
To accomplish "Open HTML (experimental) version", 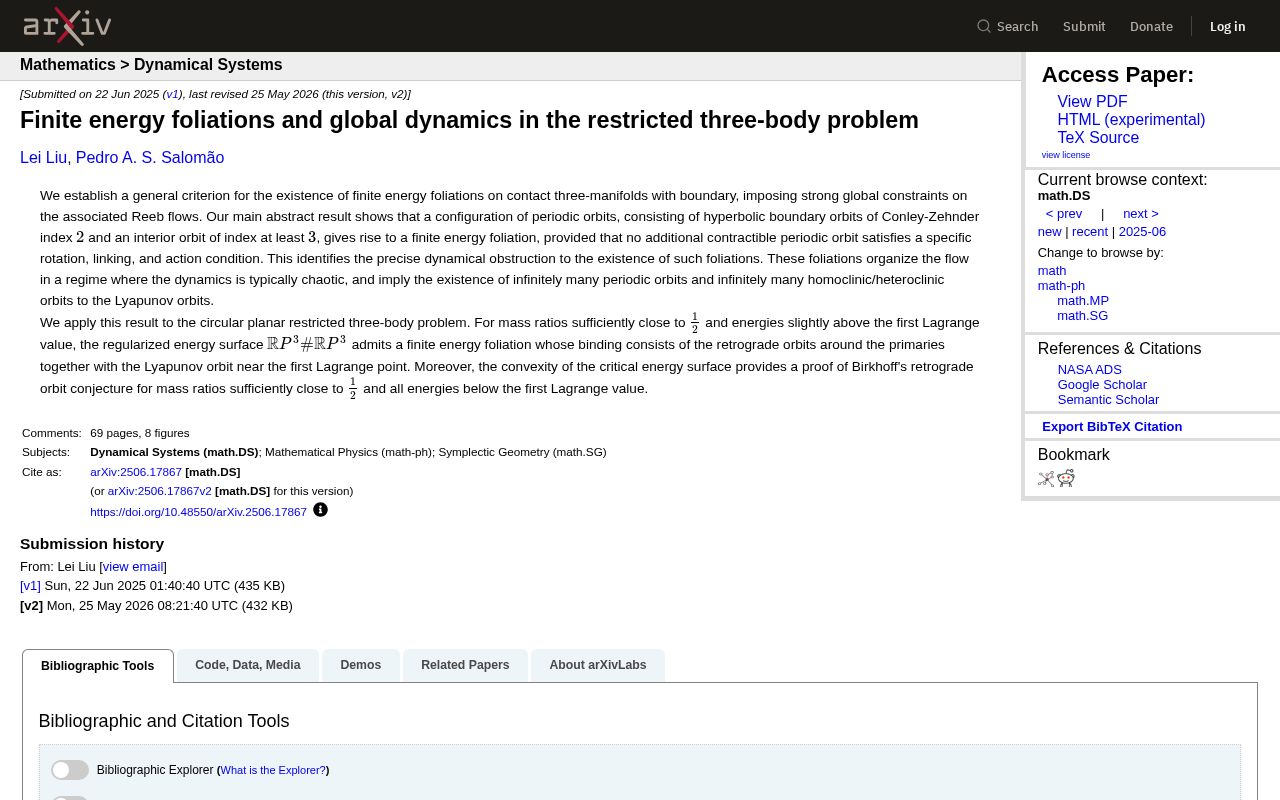I will pos(1131,120).
